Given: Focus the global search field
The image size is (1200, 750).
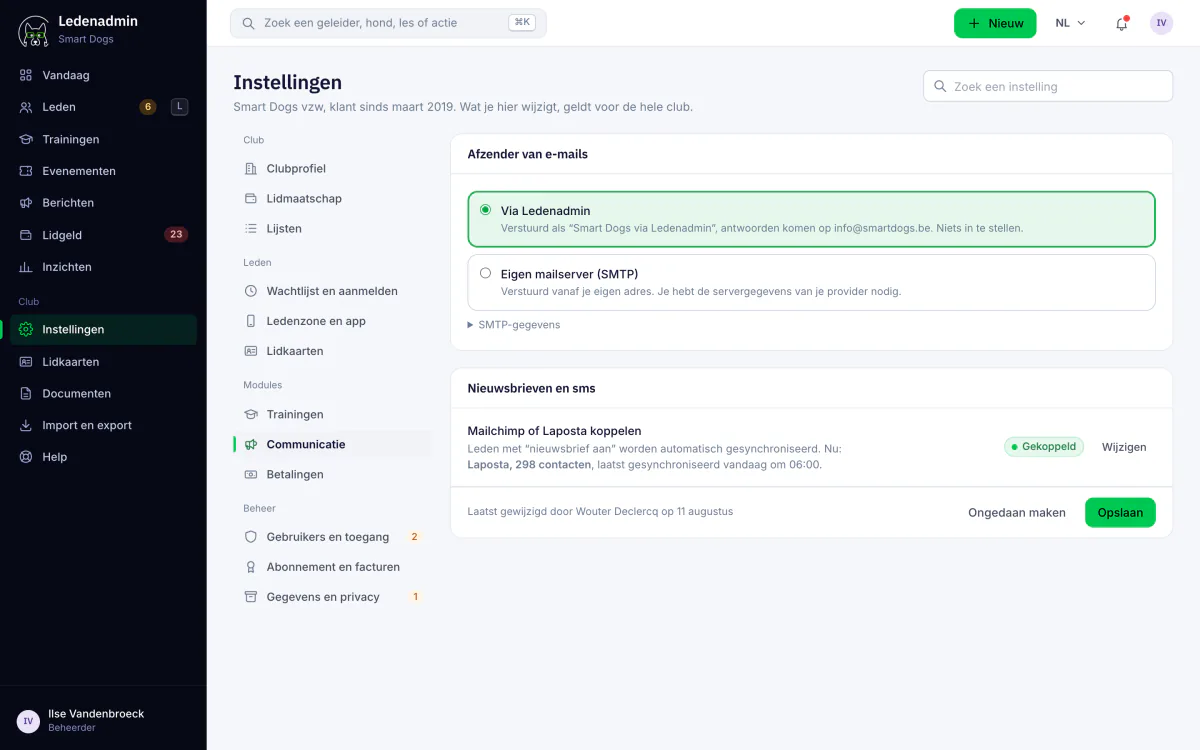Looking at the screenshot, I should (x=388, y=23).
